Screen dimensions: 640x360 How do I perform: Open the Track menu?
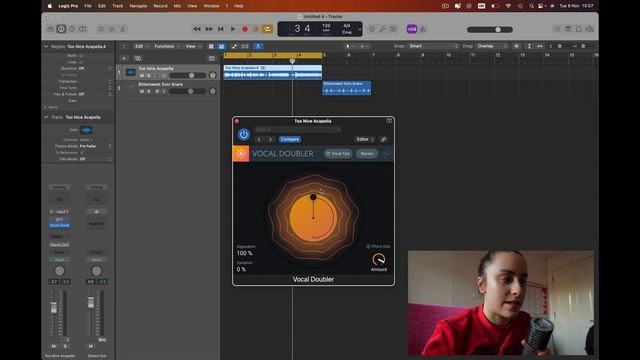click(118, 6)
